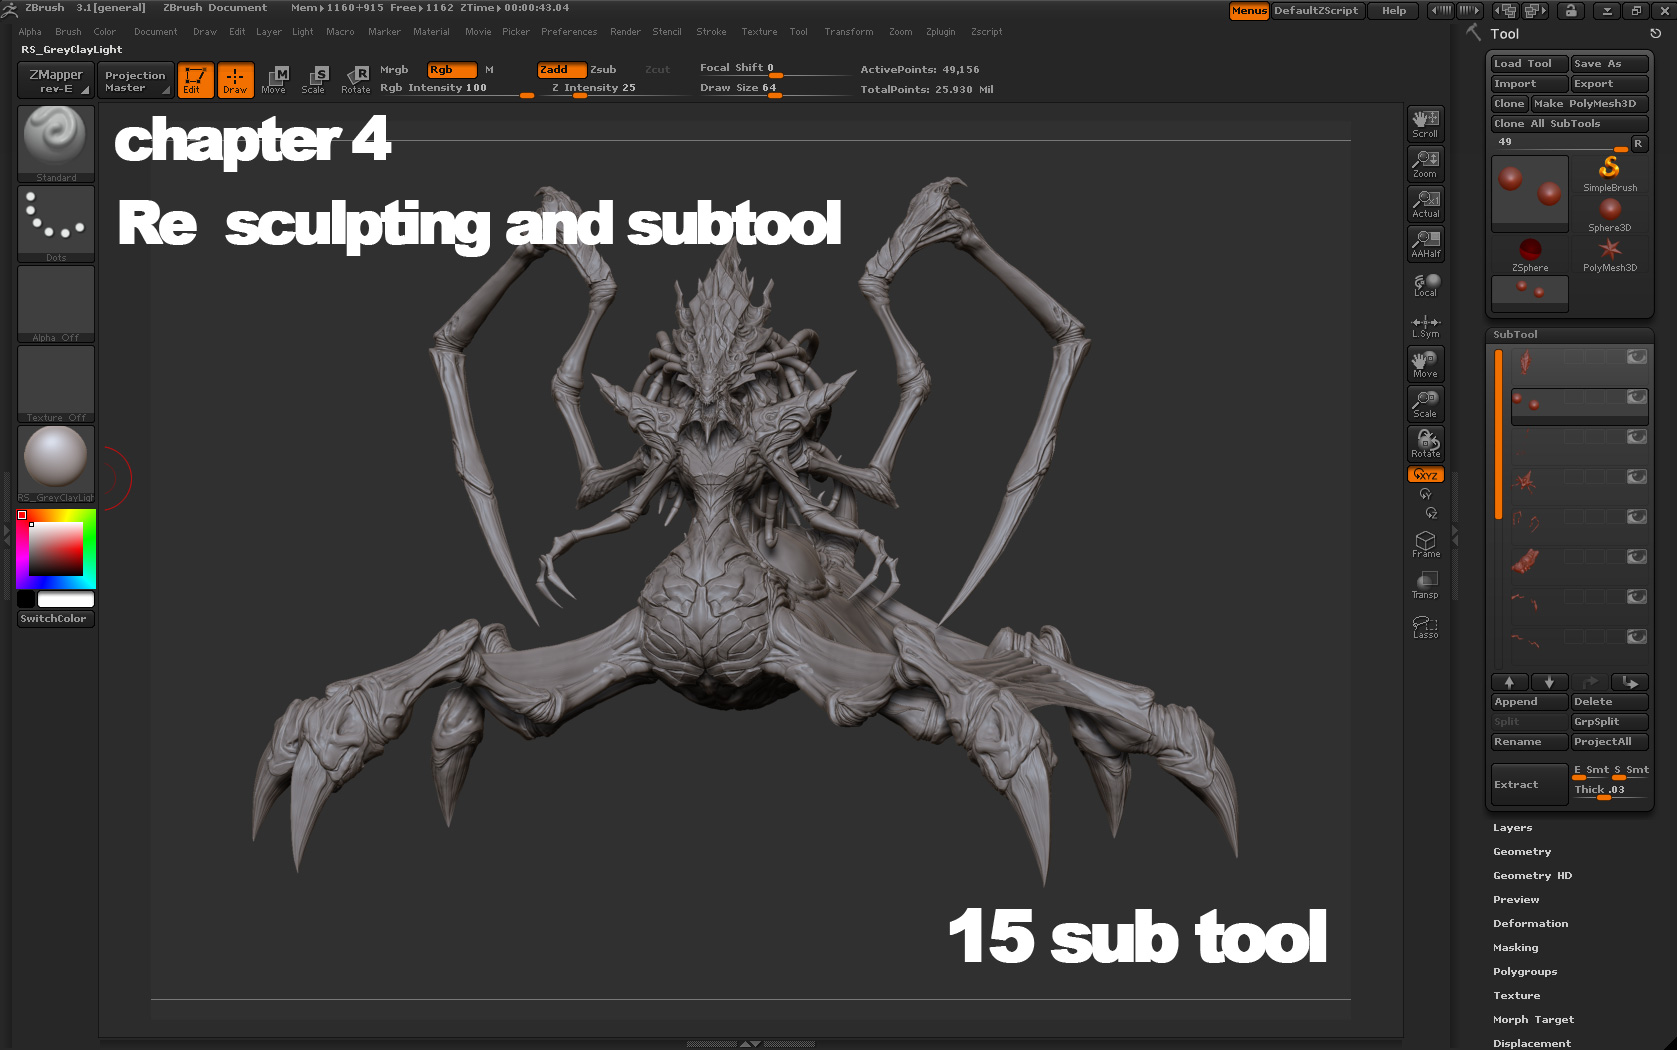Screen dimensions: 1677x1050
Task: Activate the Draw mode button
Action: coord(236,80)
